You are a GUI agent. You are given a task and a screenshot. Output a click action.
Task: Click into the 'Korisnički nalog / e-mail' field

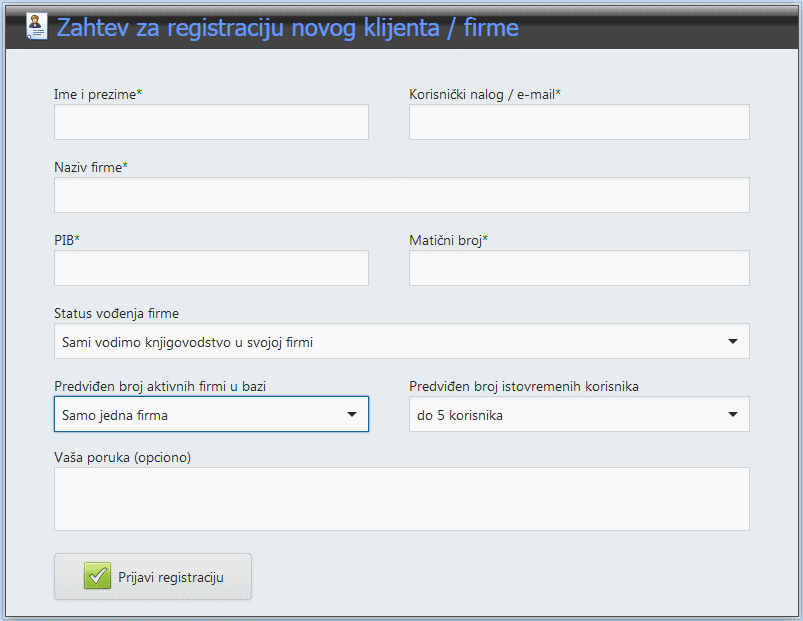(x=579, y=122)
